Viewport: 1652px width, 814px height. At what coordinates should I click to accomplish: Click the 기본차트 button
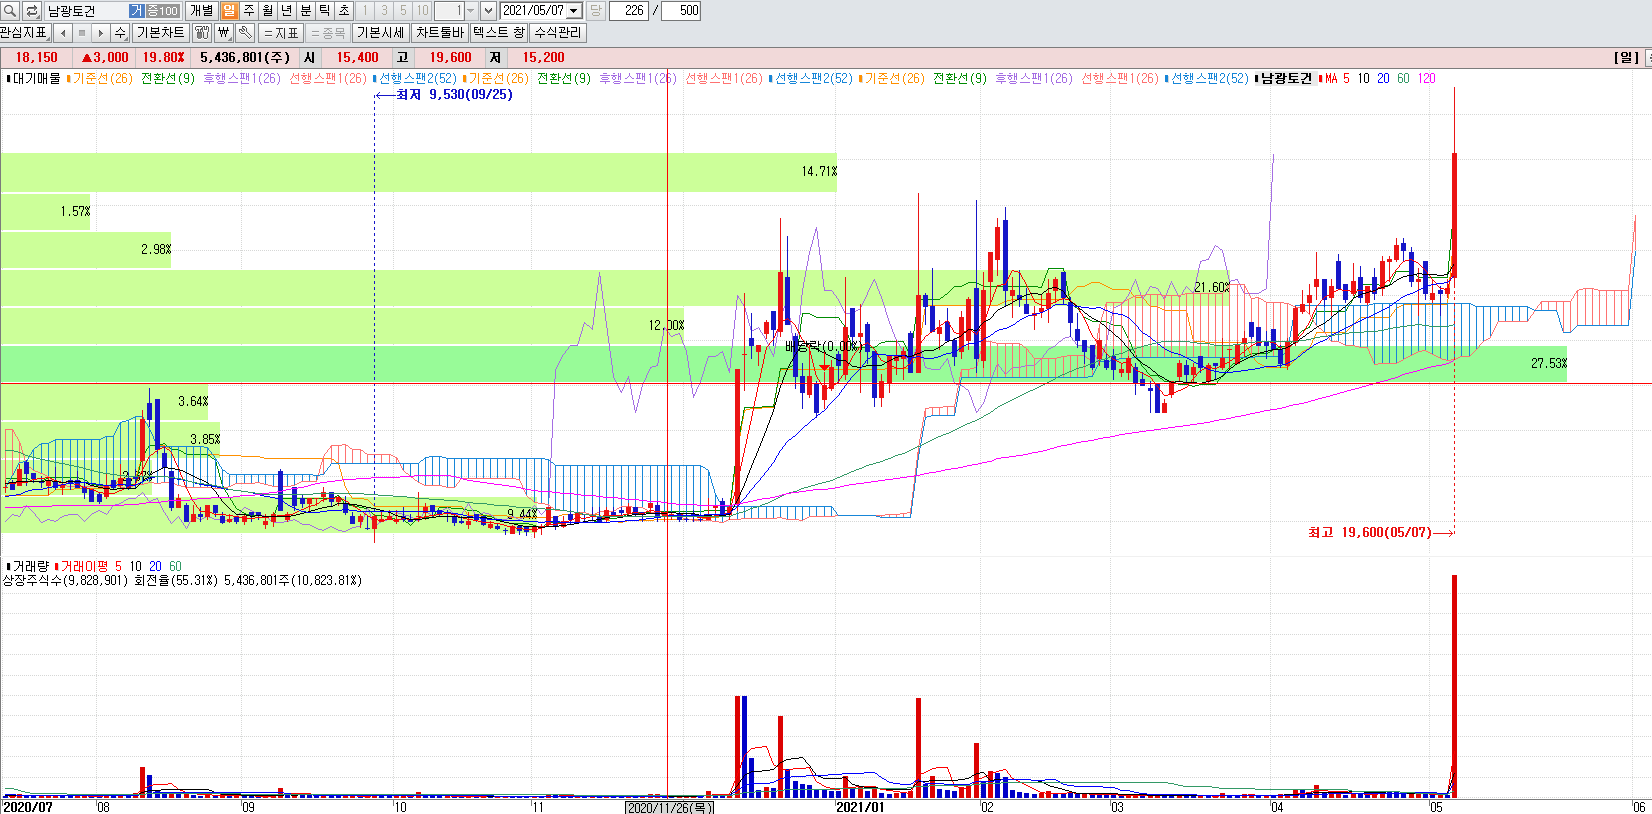tap(160, 33)
